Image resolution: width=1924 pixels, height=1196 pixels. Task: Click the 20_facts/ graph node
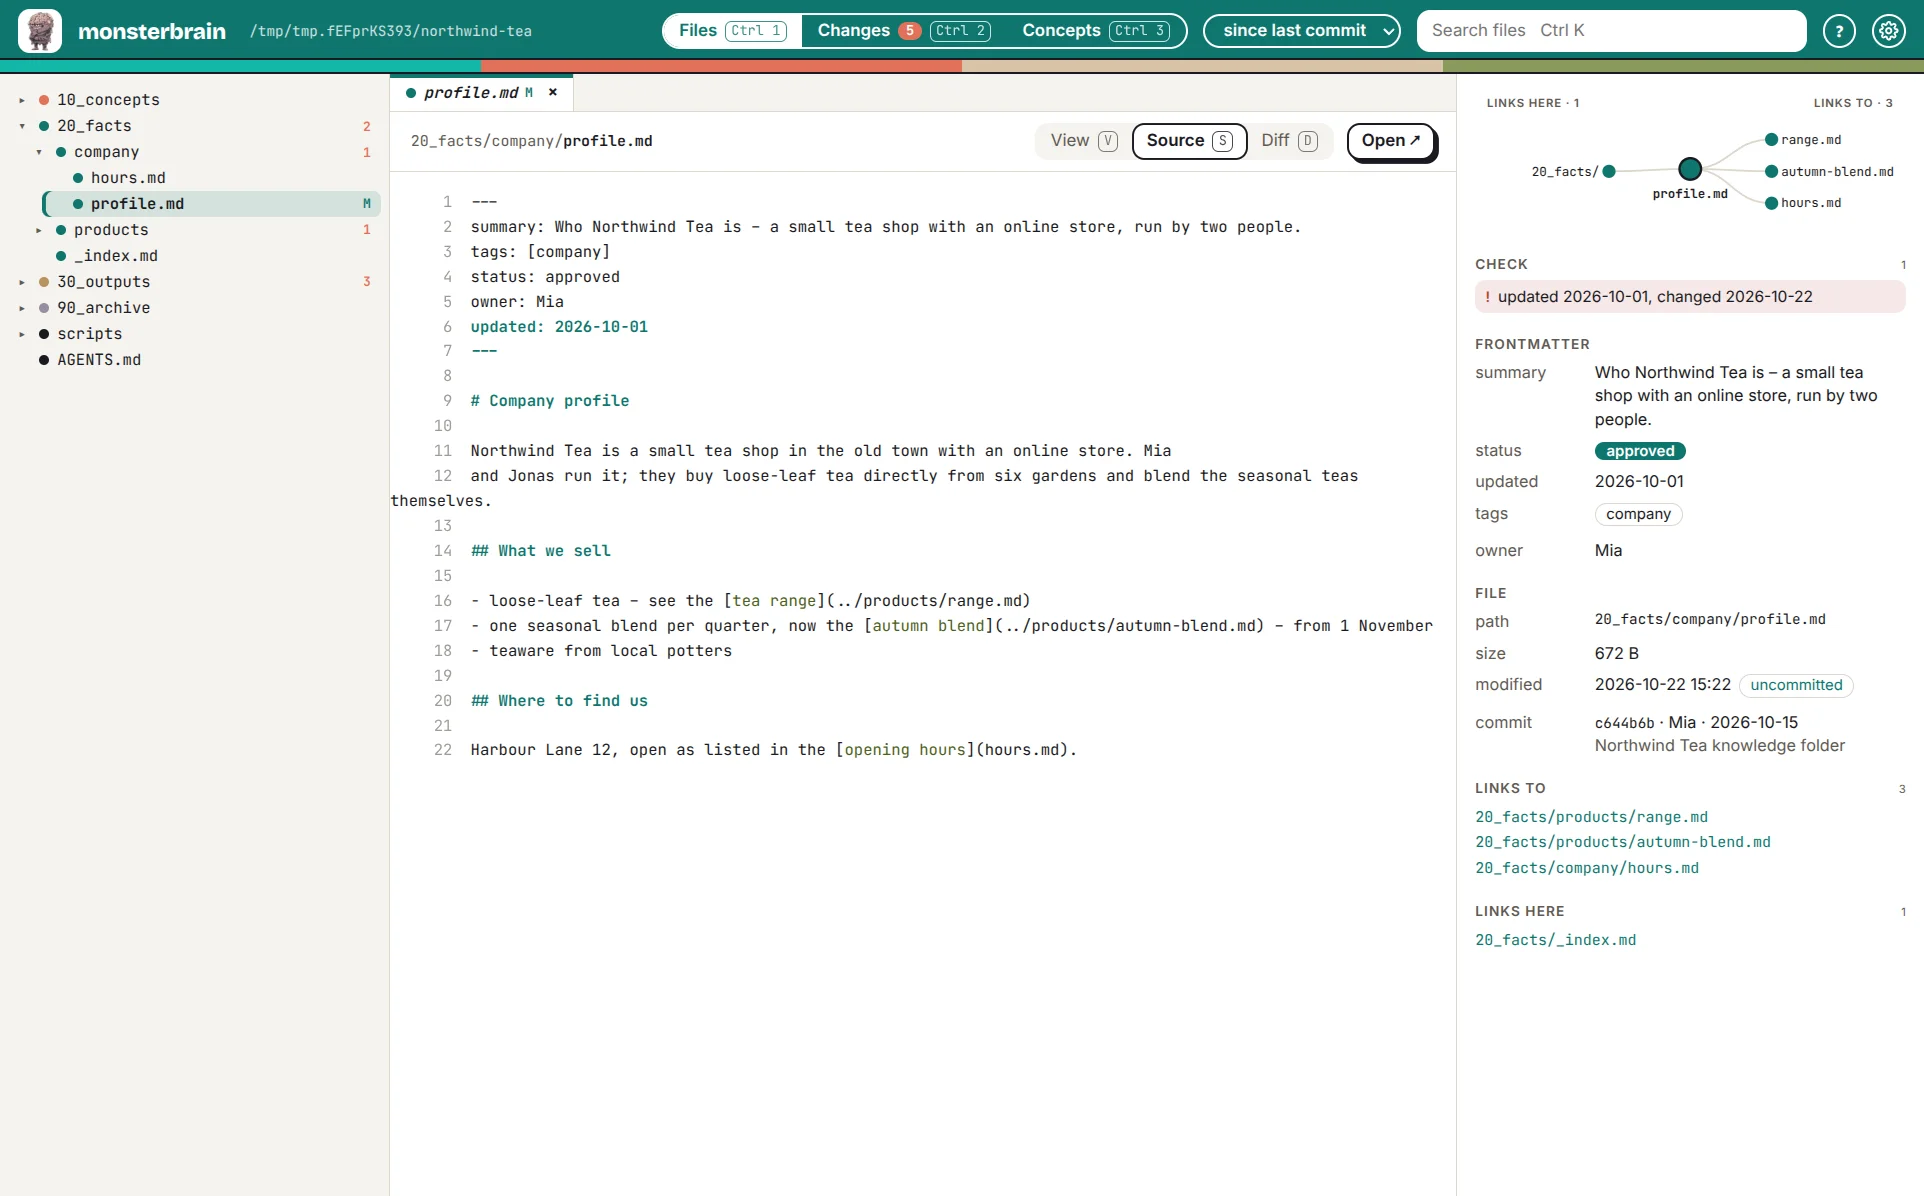coord(1609,172)
